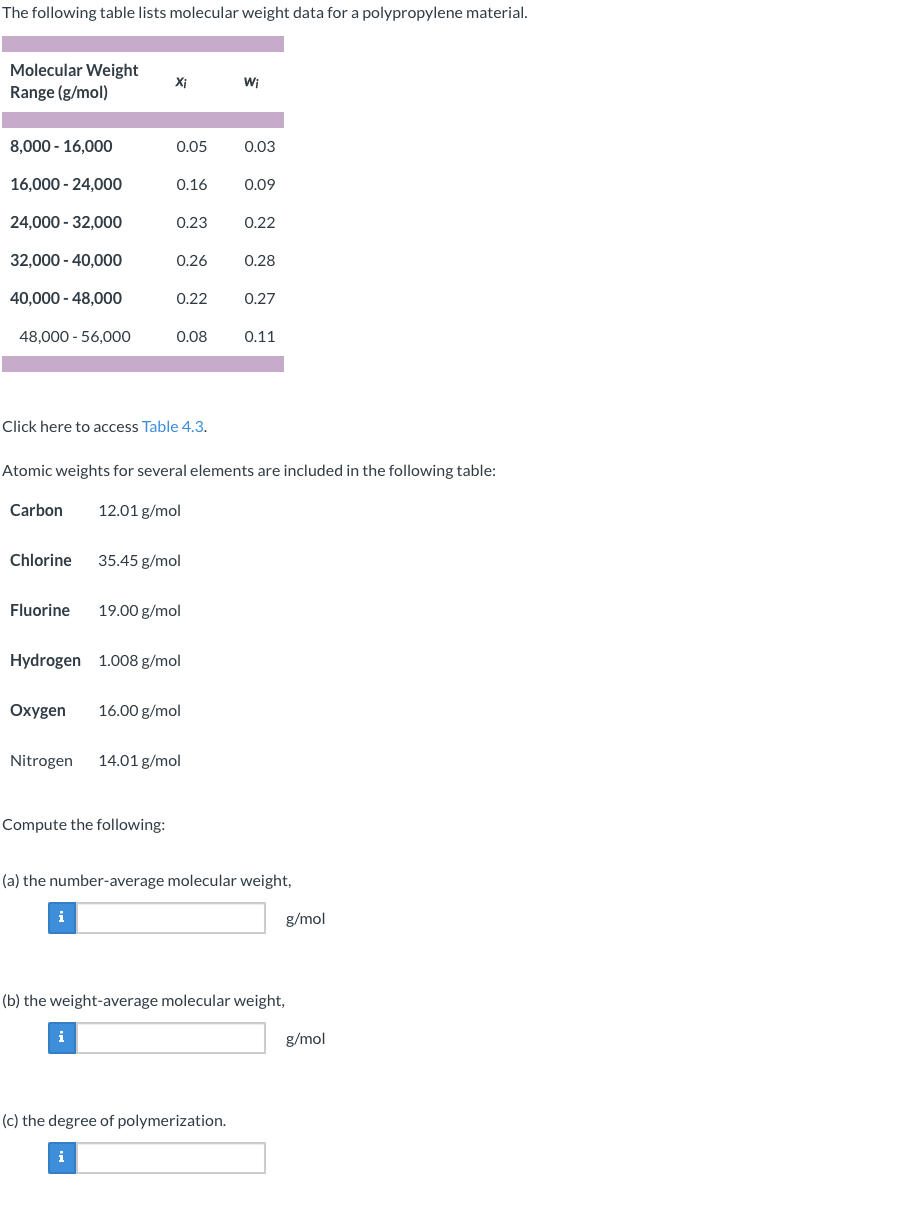The image size is (924, 1216).
Task: Select the 32,000 - 40,000 row
Action: [x=65, y=260]
